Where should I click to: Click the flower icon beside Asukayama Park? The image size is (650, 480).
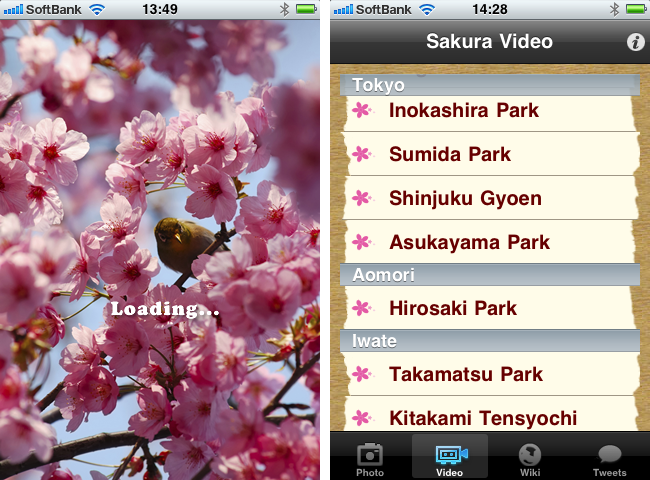coord(363,242)
